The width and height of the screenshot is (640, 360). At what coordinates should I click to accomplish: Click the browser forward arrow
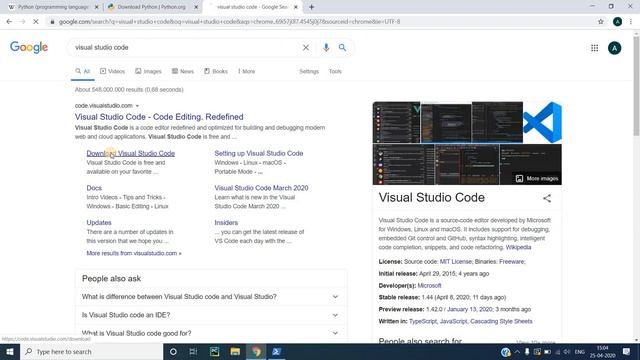coord(22,22)
